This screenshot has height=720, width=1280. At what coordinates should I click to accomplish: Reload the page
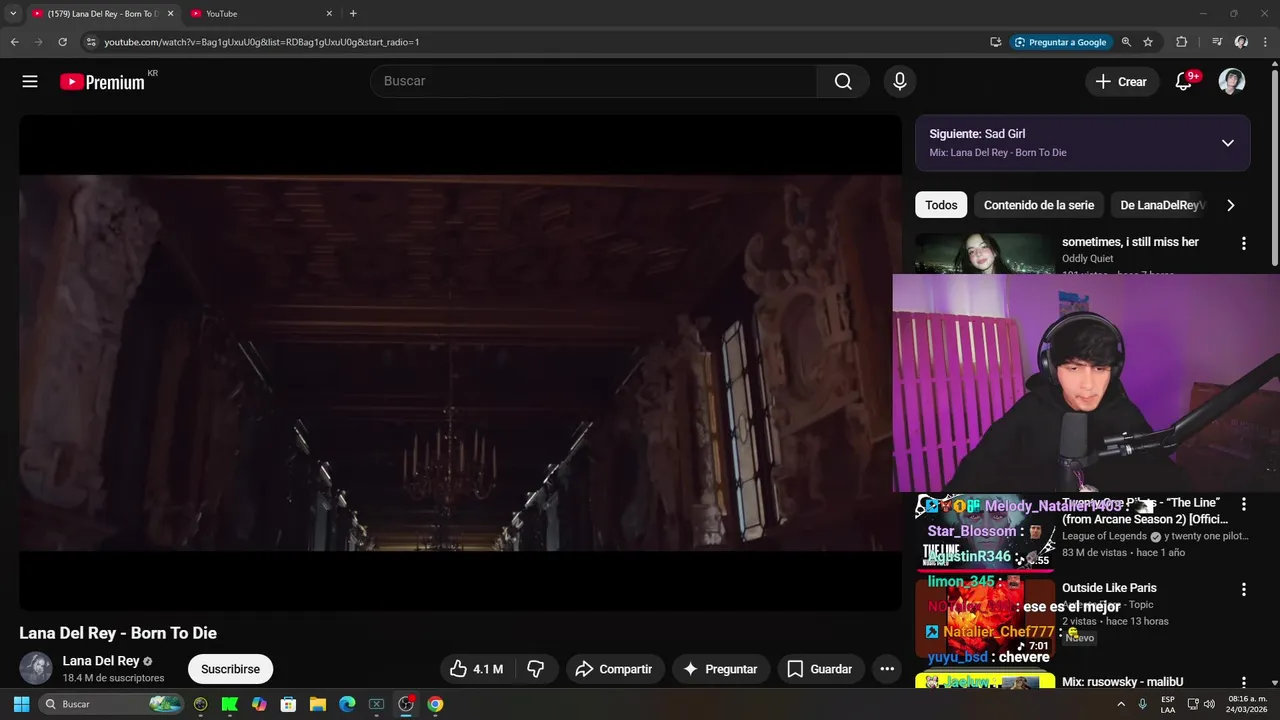(62, 42)
